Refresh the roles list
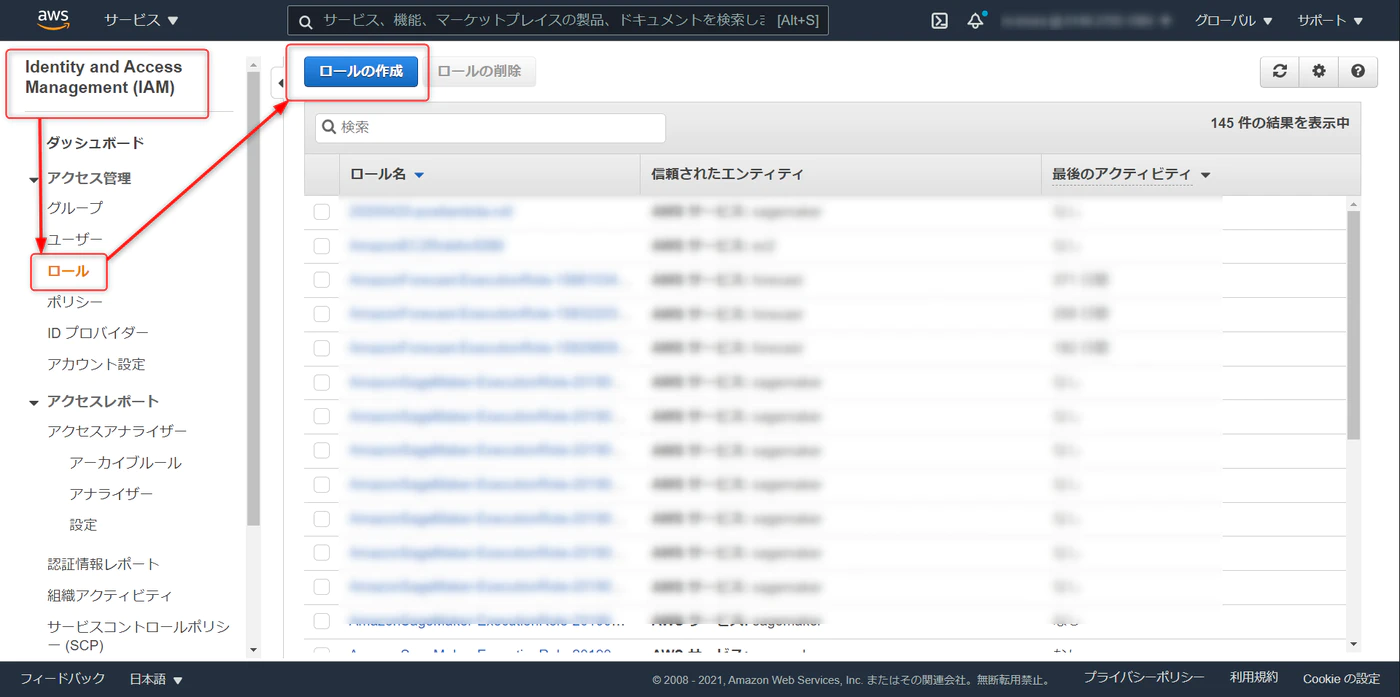 click(x=1279, y=71)
